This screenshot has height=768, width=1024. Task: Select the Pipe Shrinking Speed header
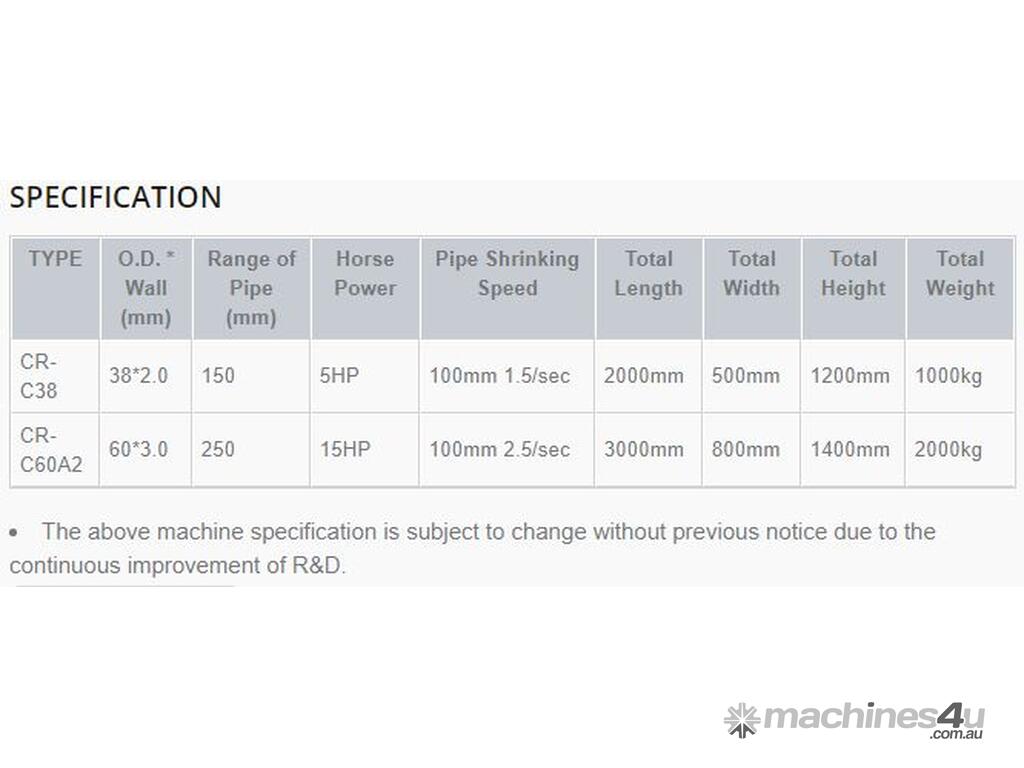[x=507, y=273]
